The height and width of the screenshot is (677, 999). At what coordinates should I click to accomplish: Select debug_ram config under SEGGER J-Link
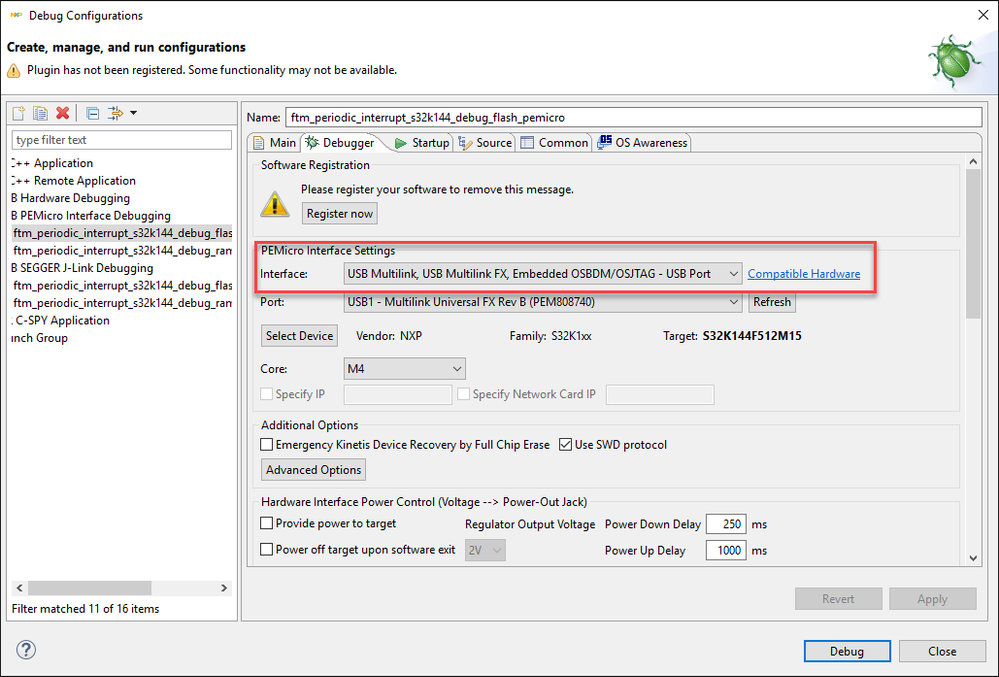tap(122, 303)
